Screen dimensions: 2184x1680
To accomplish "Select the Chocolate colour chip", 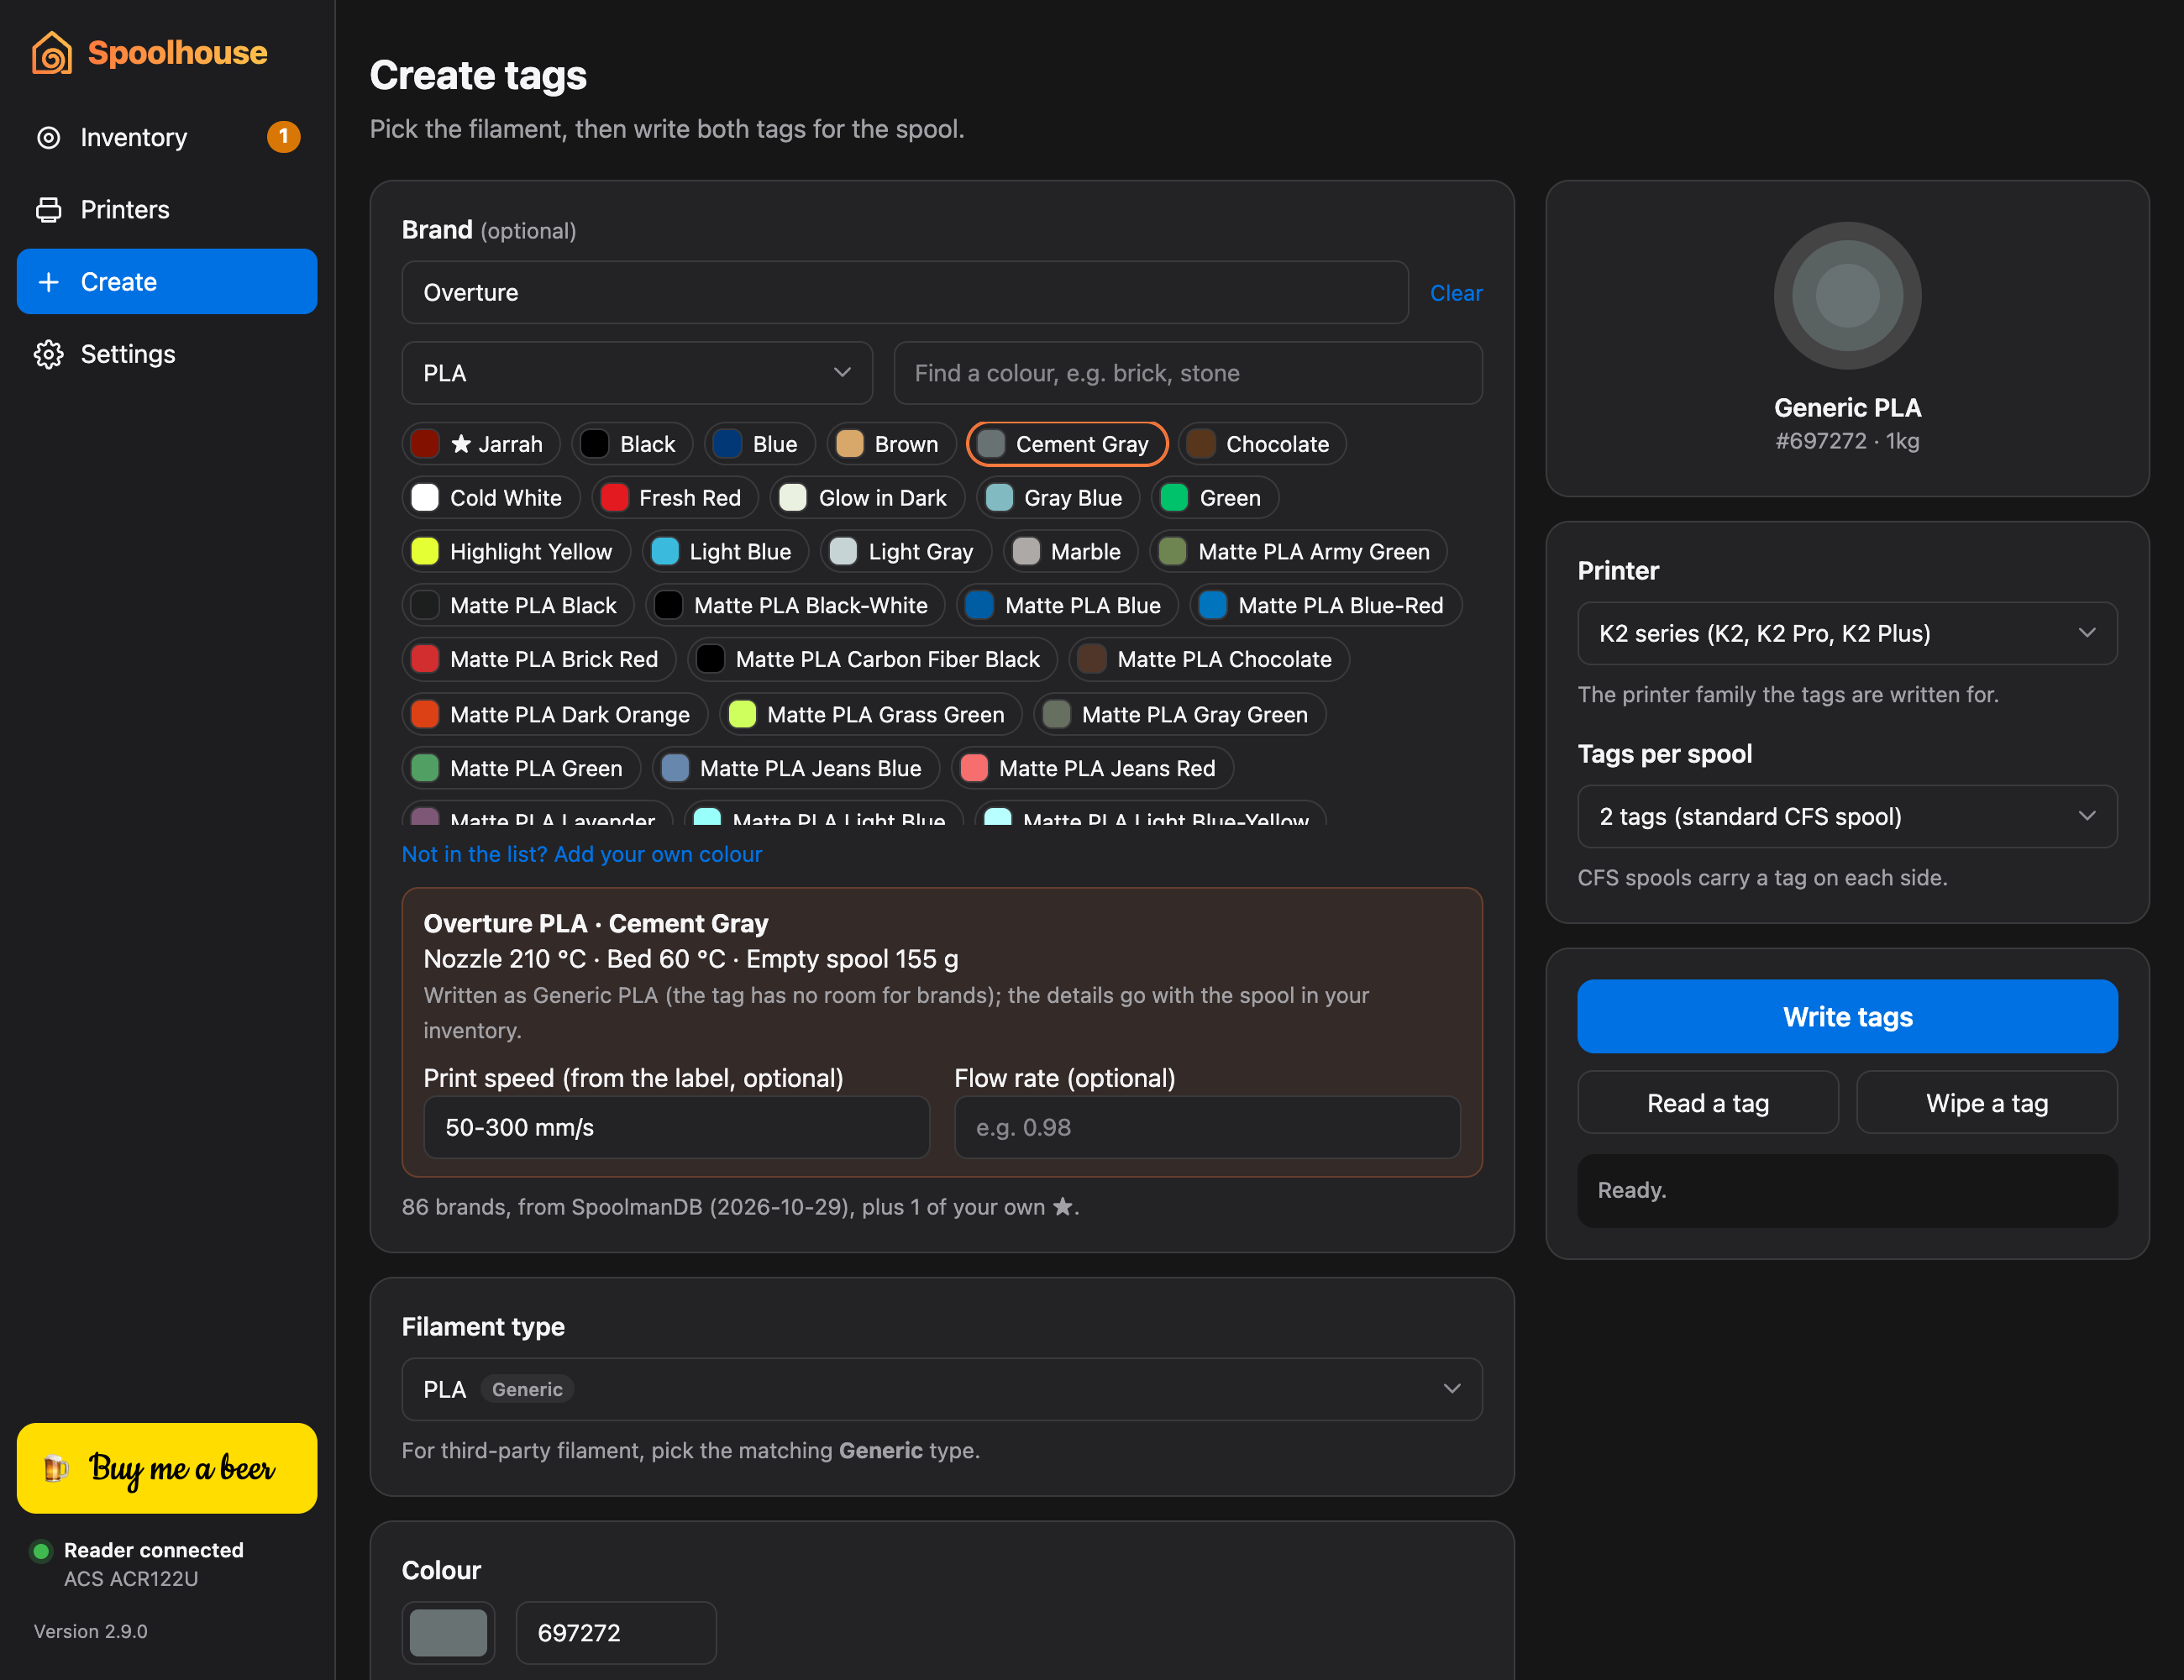I will click(x=1262, y=444).
